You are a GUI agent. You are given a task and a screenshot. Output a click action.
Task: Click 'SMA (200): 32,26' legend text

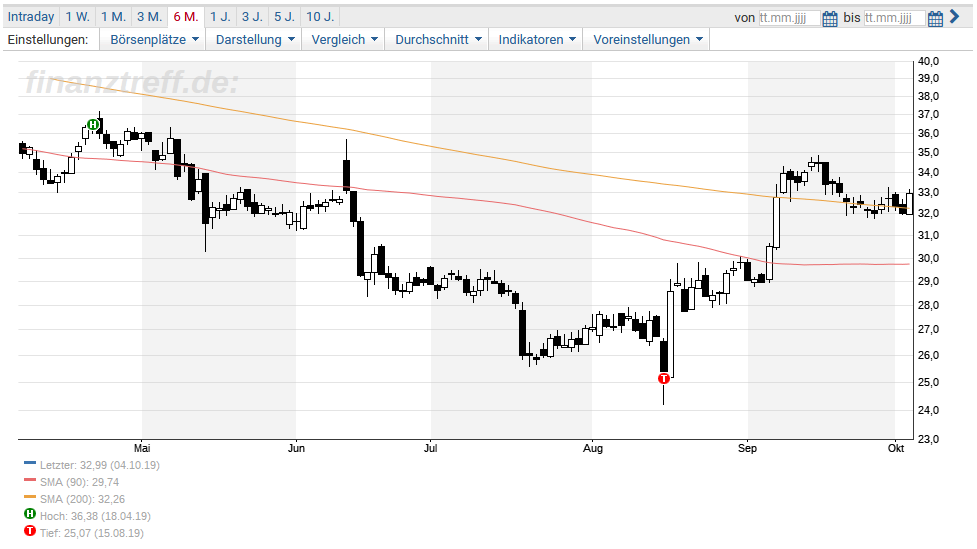82,499
